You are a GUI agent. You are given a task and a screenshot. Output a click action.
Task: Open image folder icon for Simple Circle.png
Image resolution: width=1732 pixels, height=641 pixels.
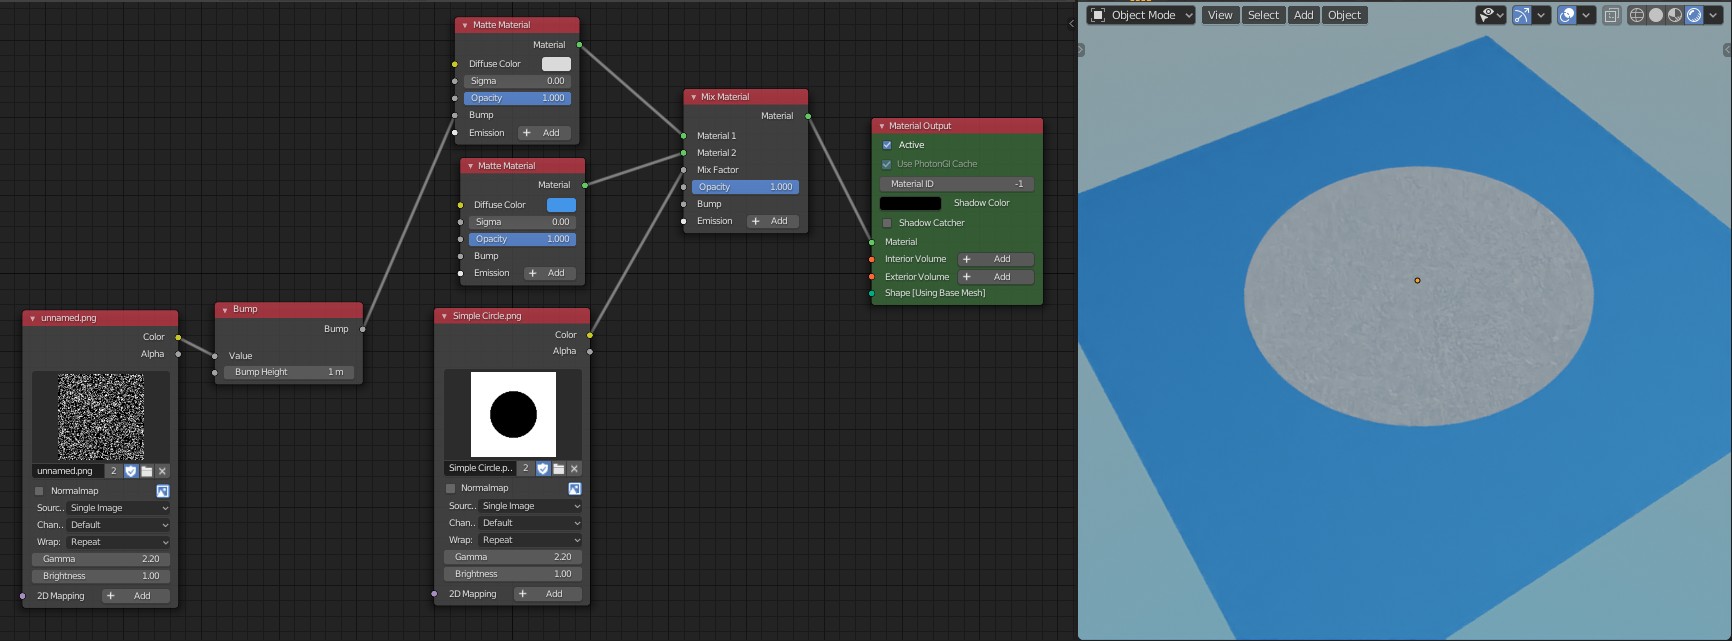click(x=559, y=468)
